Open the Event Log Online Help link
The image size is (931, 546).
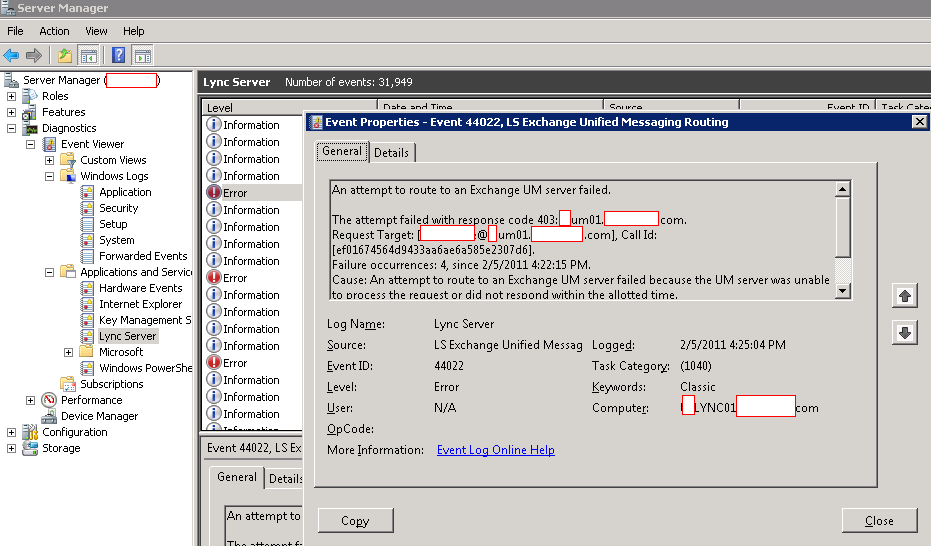click(x=496, y=450)
